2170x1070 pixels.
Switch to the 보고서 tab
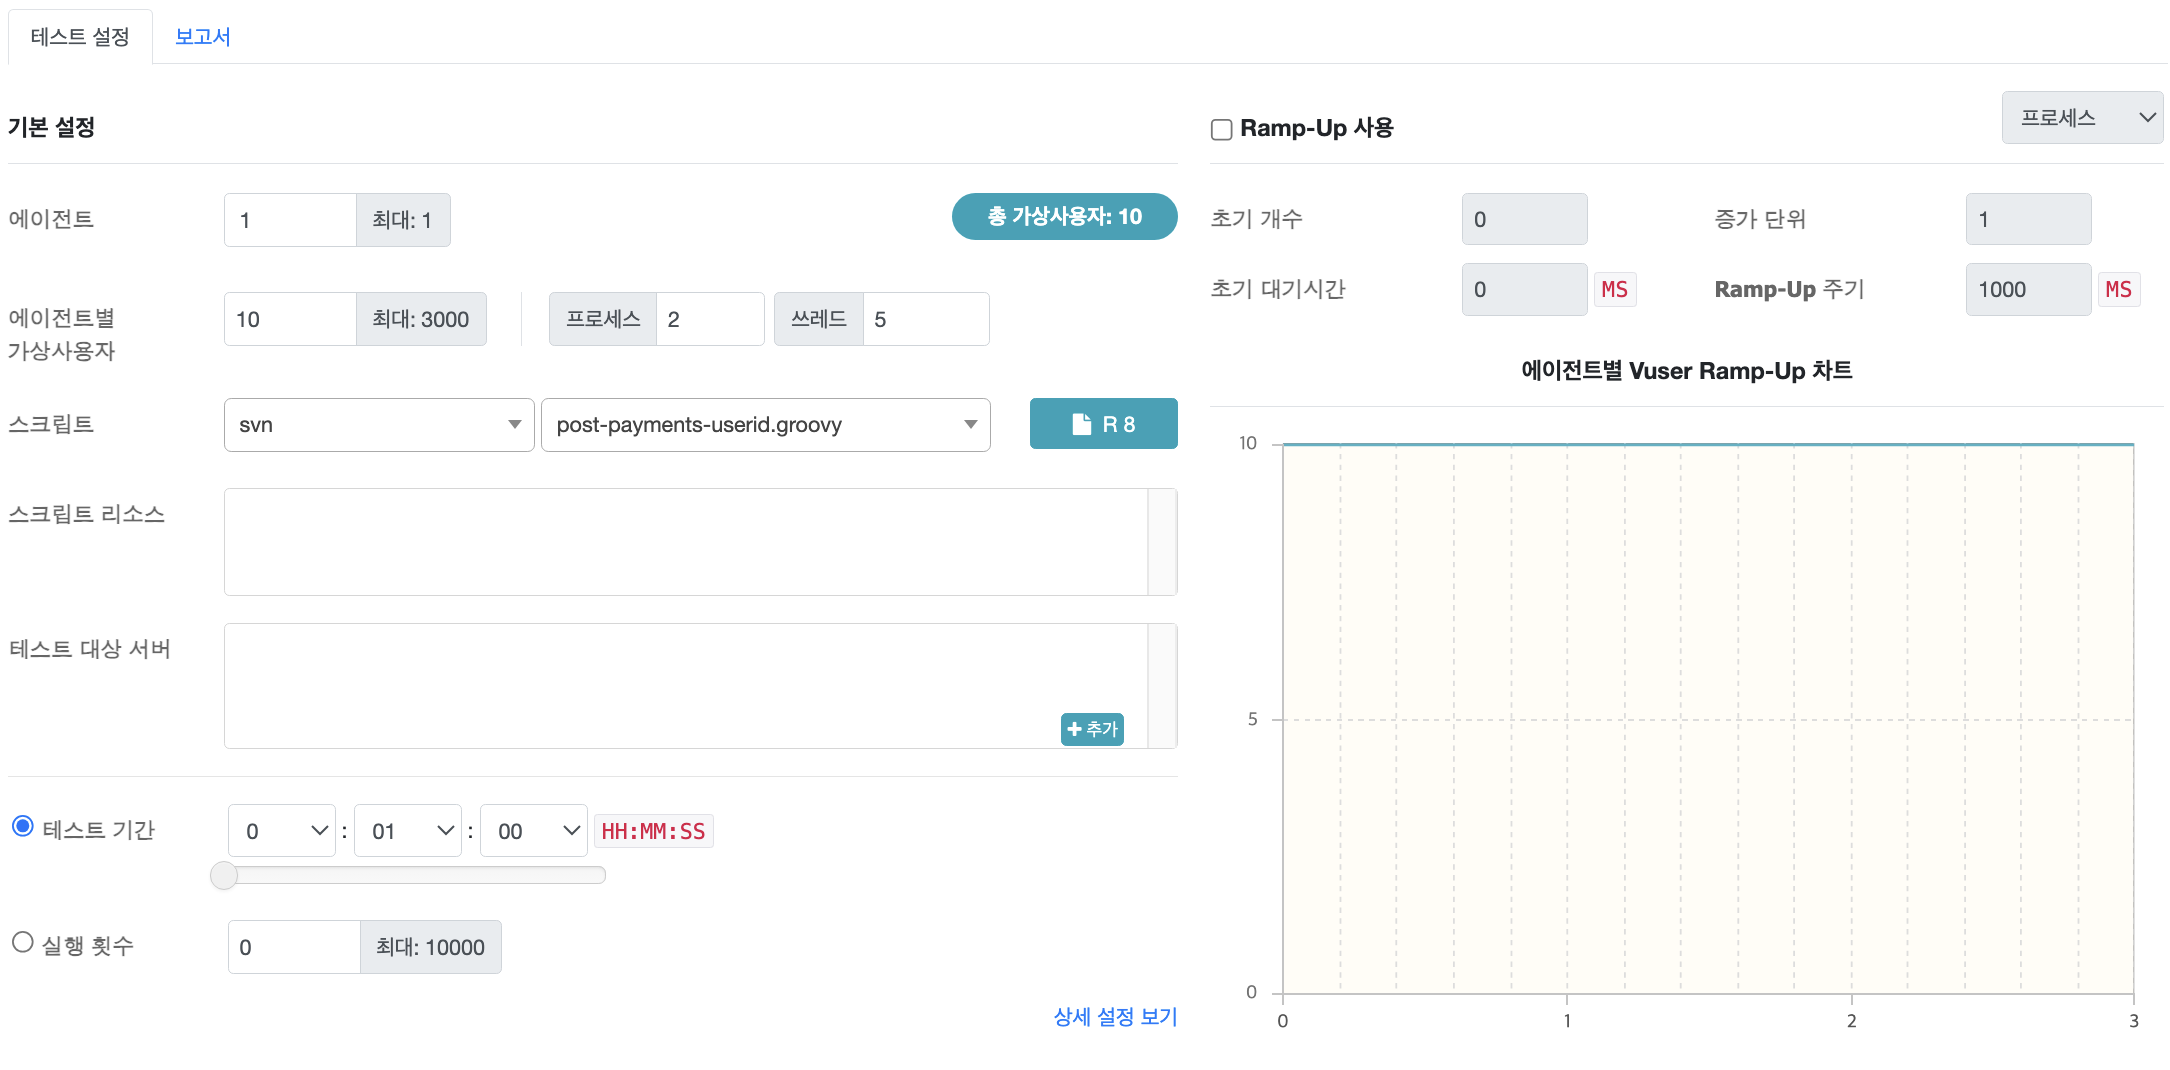click(202, 36)
